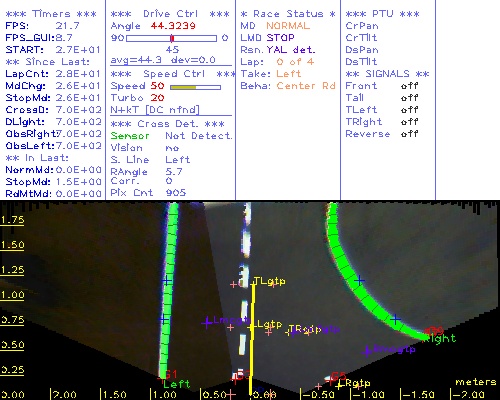Click the red G5 marker at bottom
Image resolution: width=500 pixels, height=400 pixels.
coord(338,376)
